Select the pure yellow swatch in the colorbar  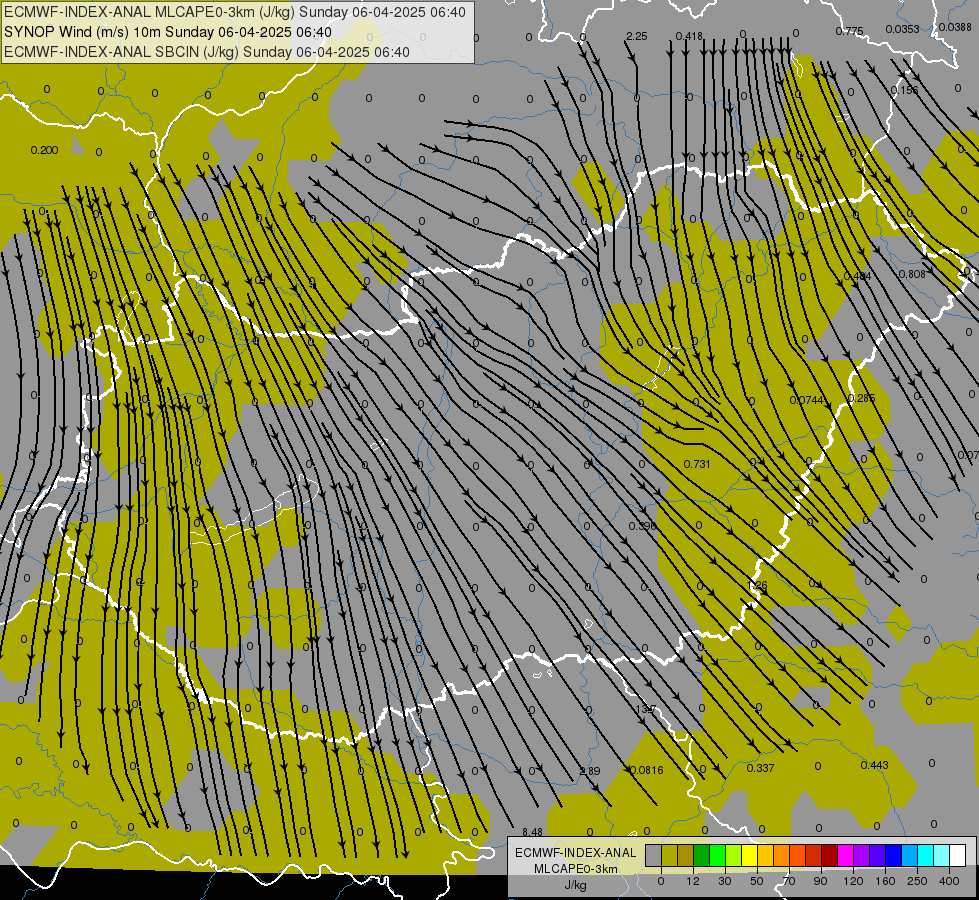750,855
